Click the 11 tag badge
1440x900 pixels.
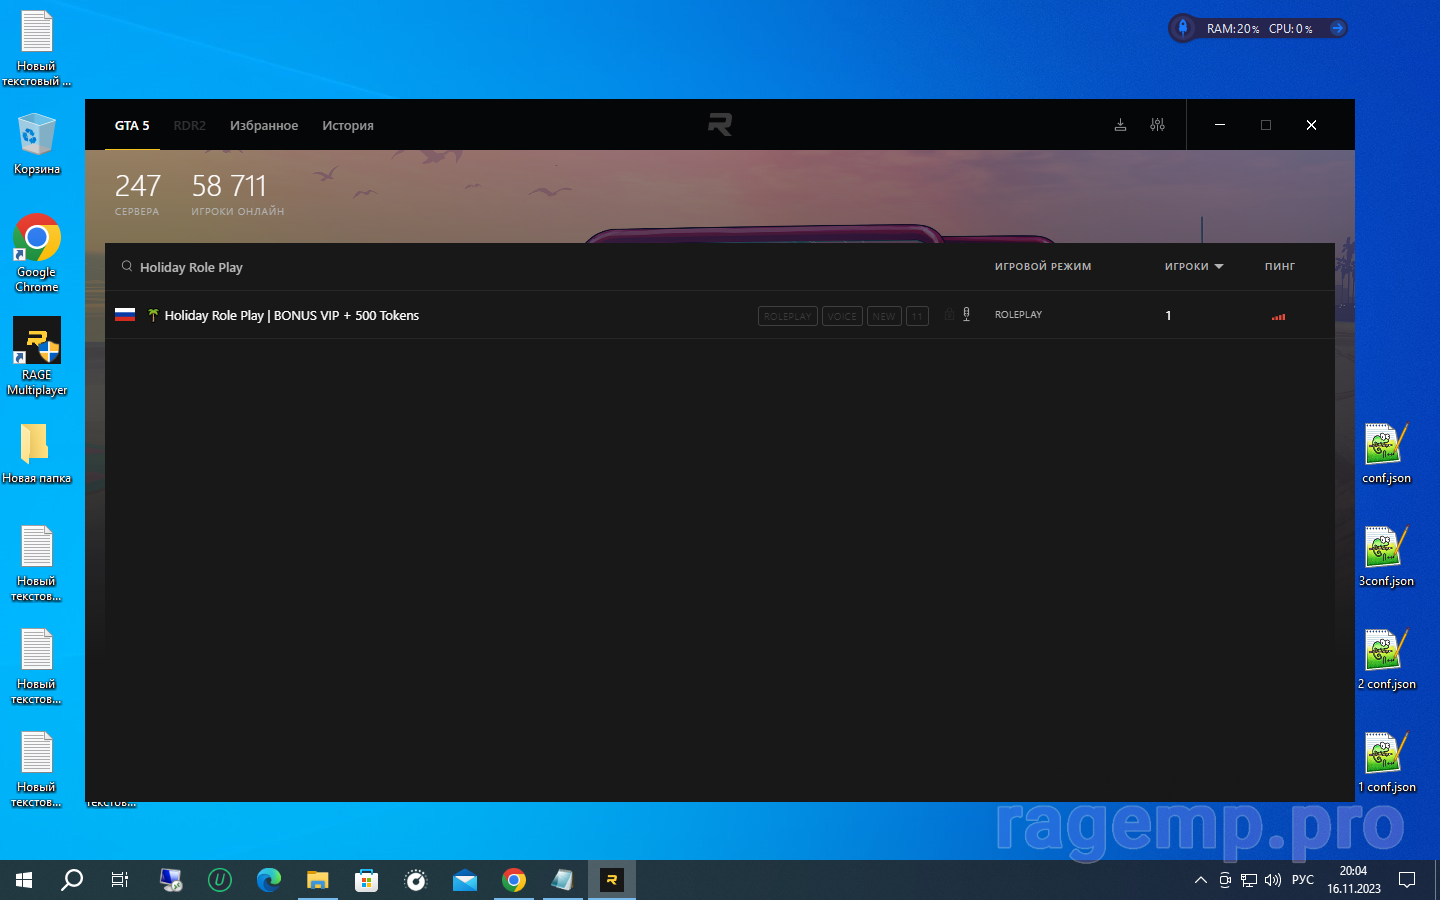tap(917, 316)
